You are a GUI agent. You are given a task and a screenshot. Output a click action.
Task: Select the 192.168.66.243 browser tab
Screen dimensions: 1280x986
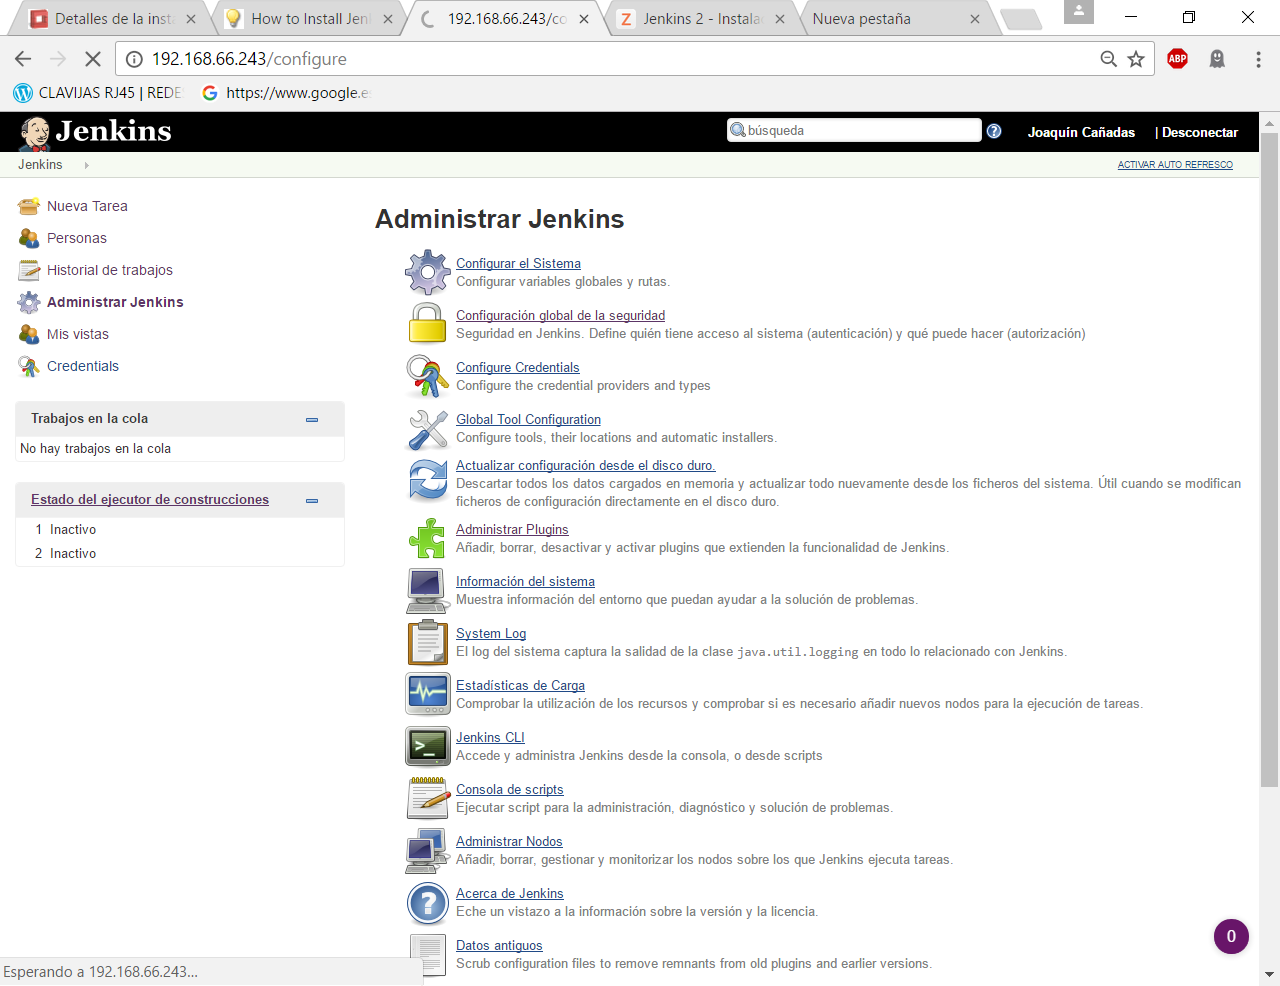pos(505,19)
